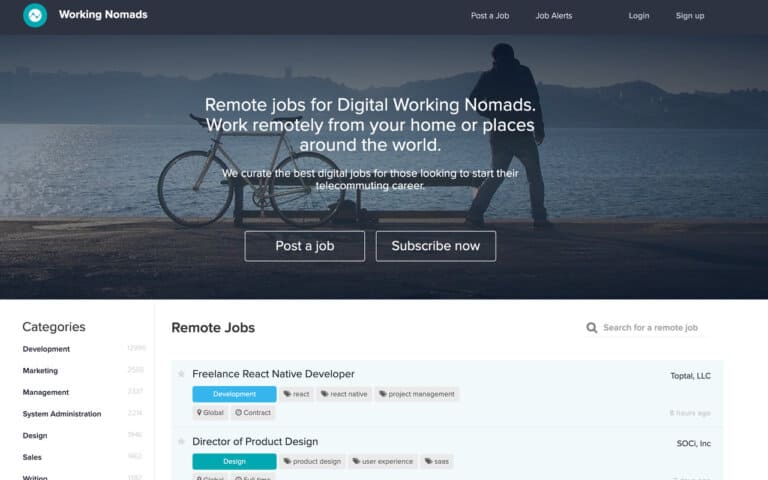Image resolution: width=768 pixels, height=480 pixels.
Task: Click the Global location tag
Action: tap(211, 412)
